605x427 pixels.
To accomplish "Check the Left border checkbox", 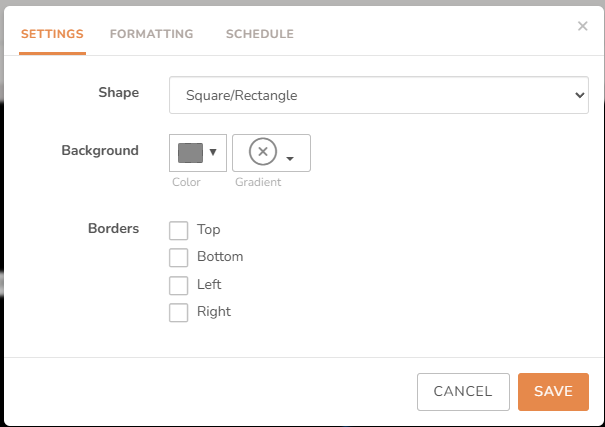I will click(x=179, y=285).
